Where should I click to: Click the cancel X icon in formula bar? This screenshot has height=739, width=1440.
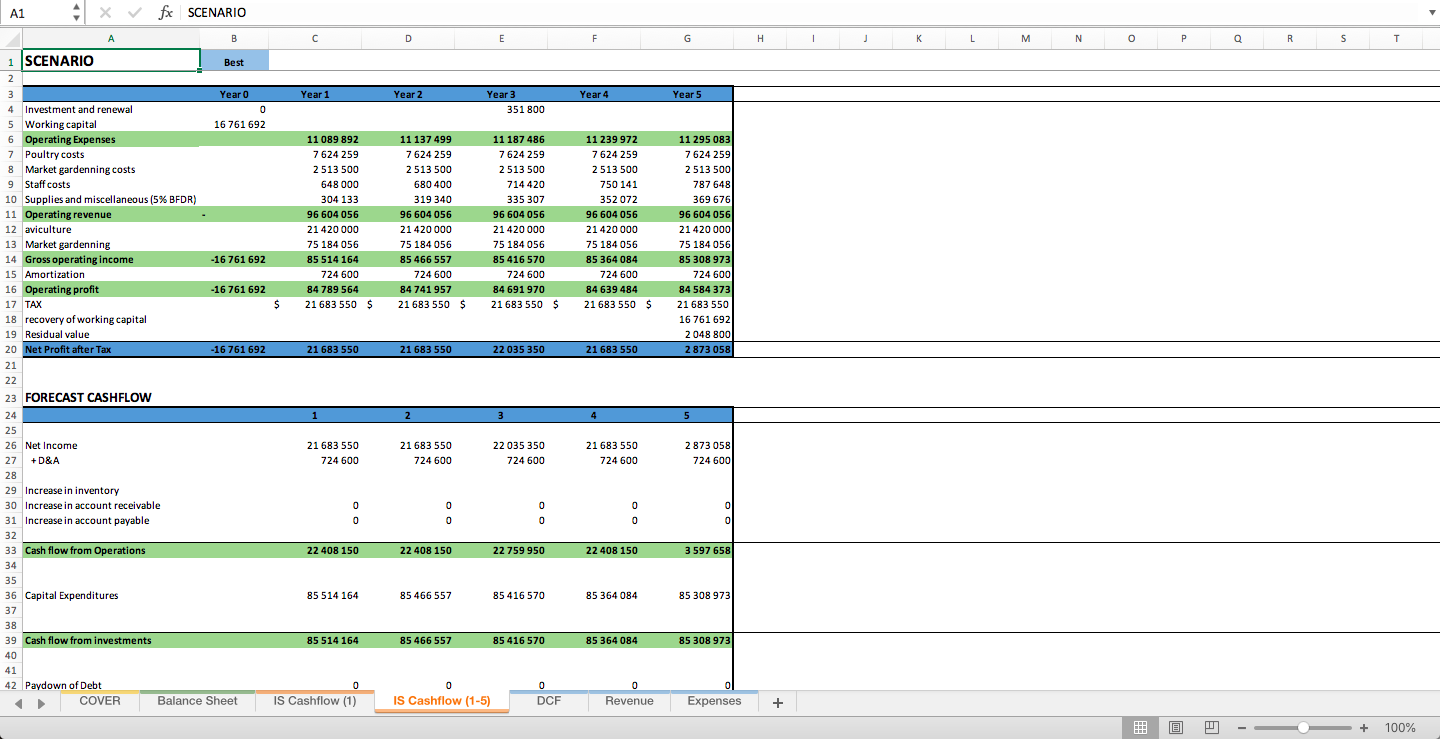pyautogui.click(x=106, y=12)
